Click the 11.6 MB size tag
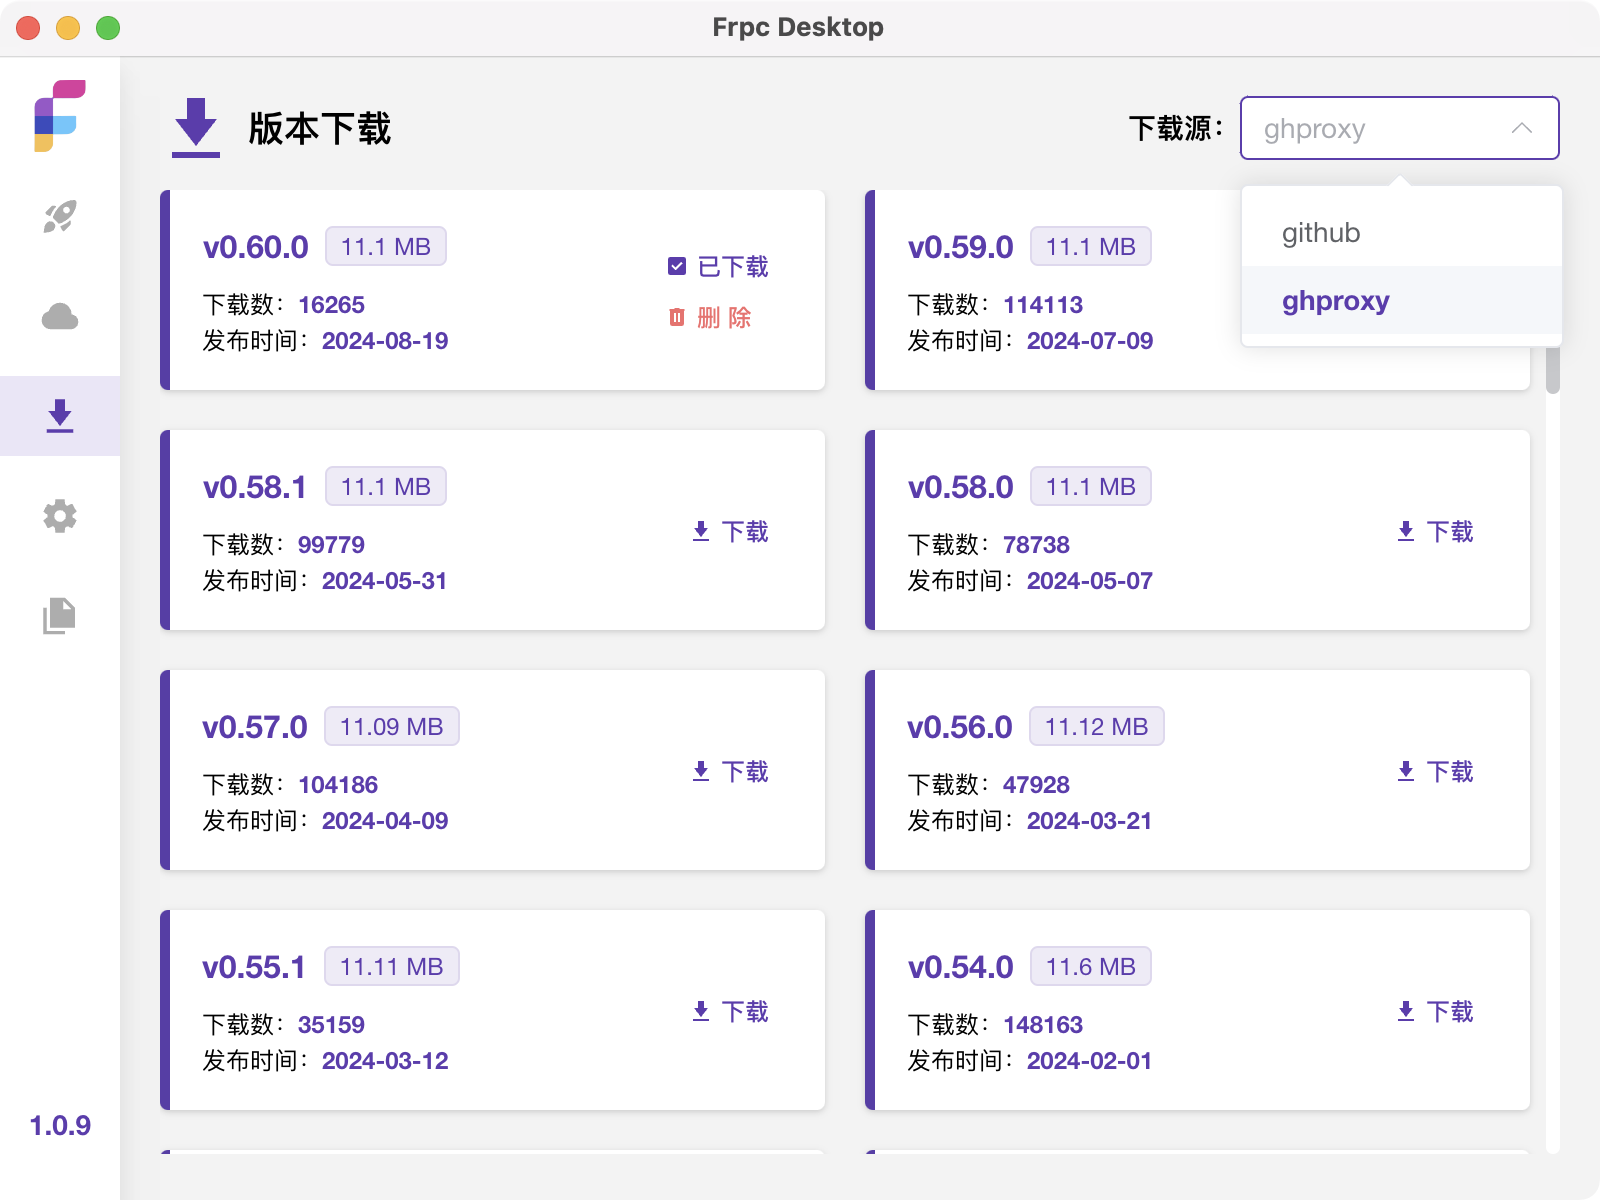The image size is (1600, 1200). pos(1091,967)
